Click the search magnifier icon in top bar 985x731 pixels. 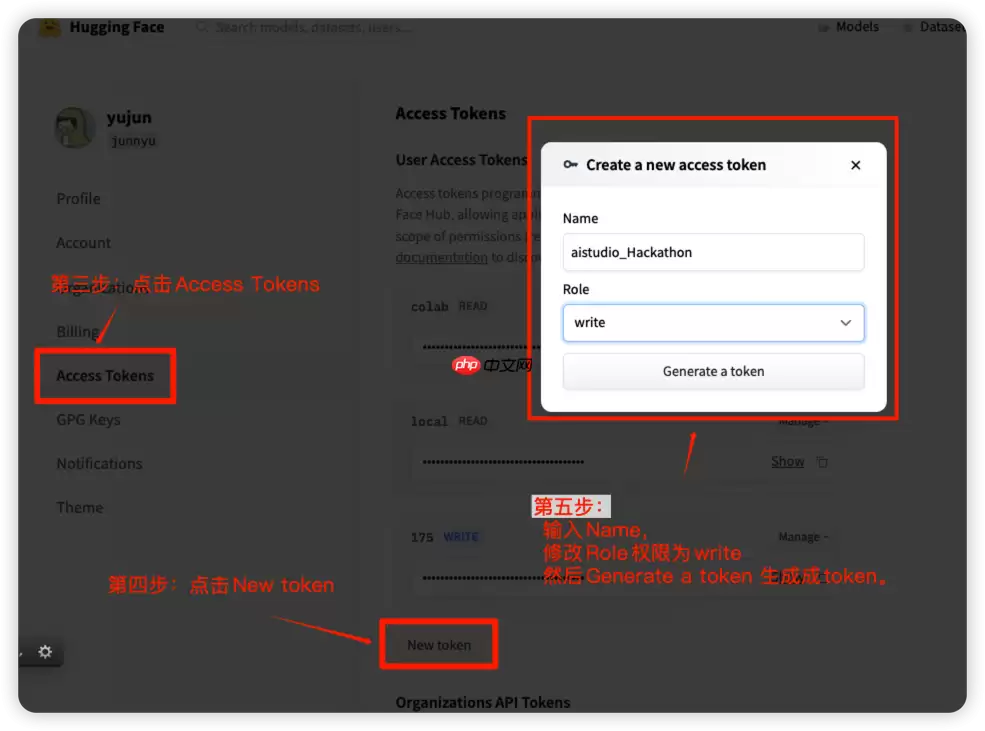tap(202, 28)
